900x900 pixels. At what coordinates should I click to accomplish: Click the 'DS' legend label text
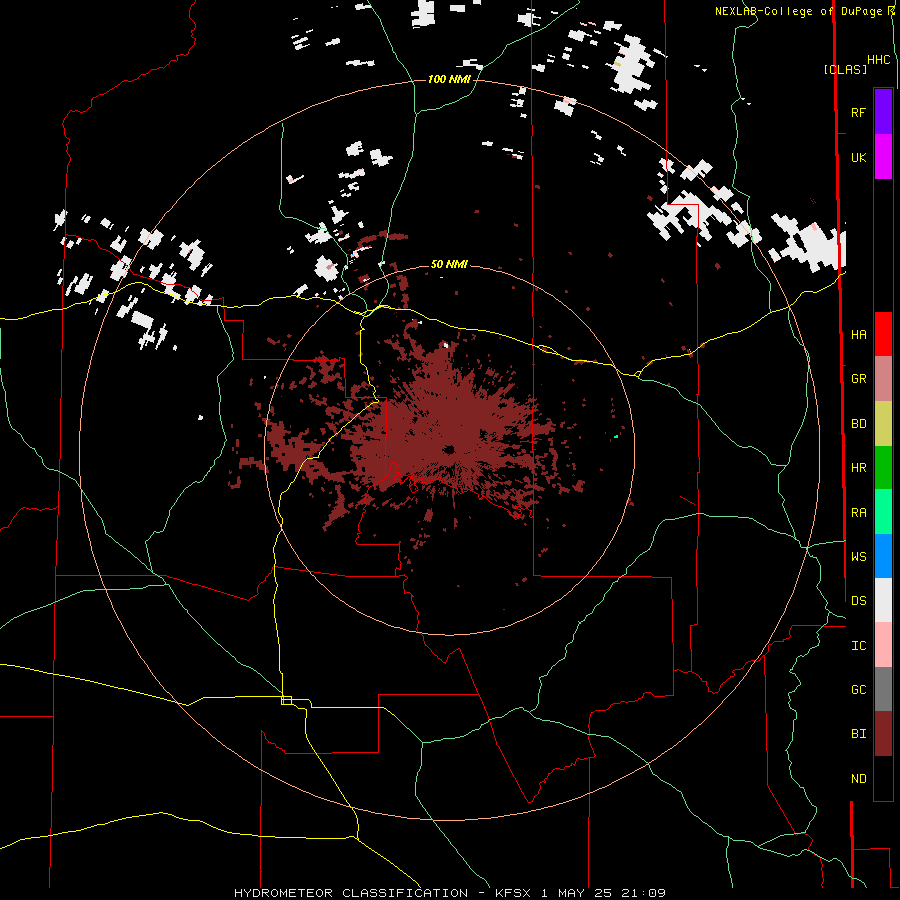coord(858,600)
